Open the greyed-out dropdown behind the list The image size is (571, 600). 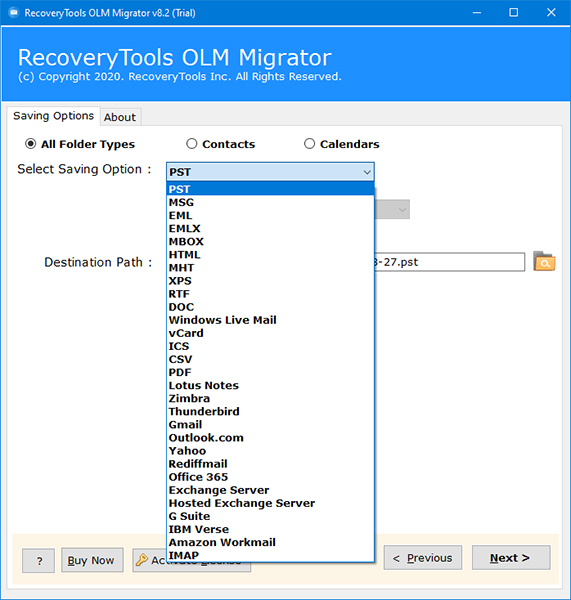click(x=392, y=209)
